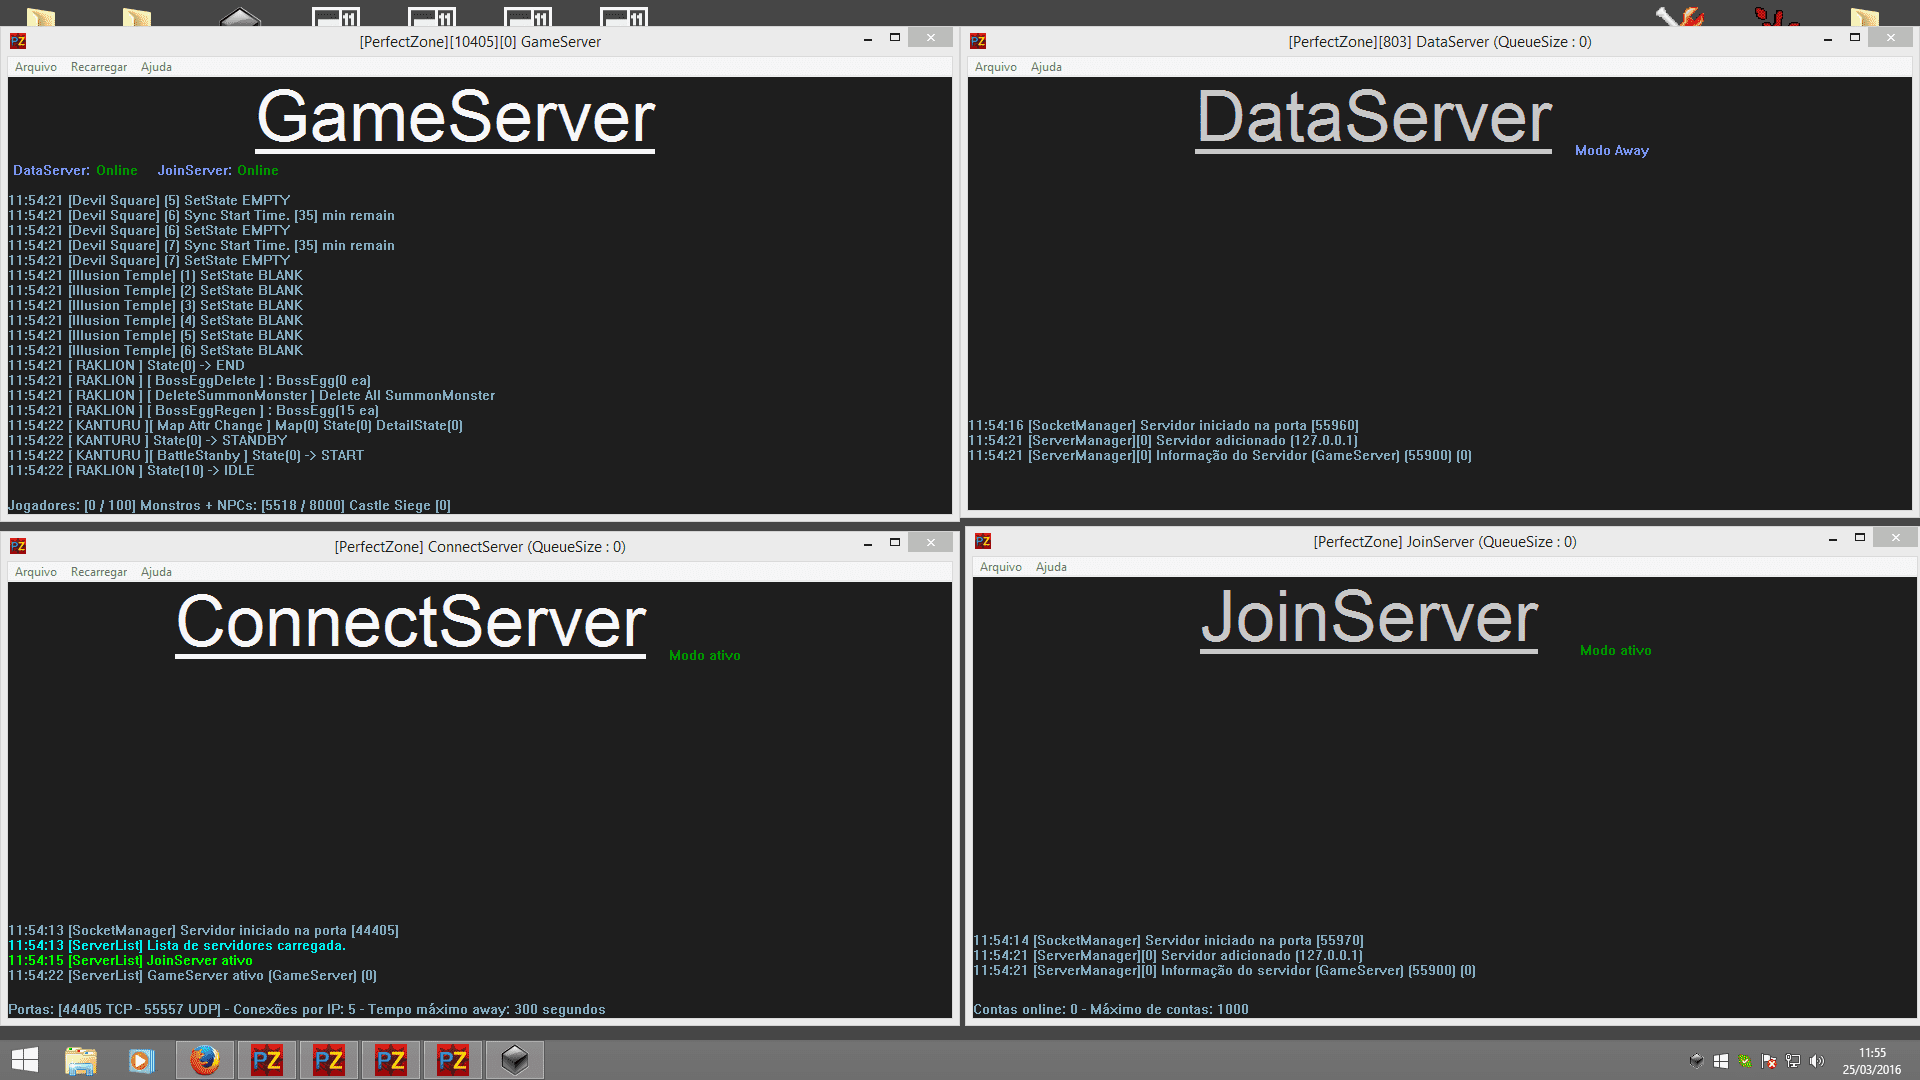Open Ajuda menu in DataServer window
1920x1080 pixels.
[1046, 67]
